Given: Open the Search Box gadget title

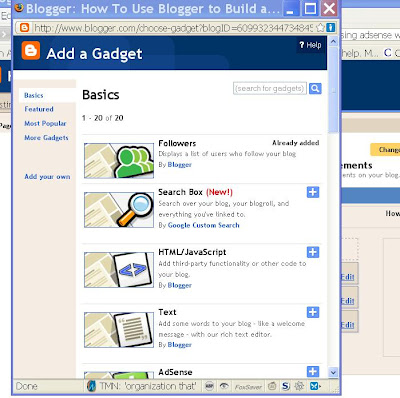Looking at the screenshot, I should 180,192.
